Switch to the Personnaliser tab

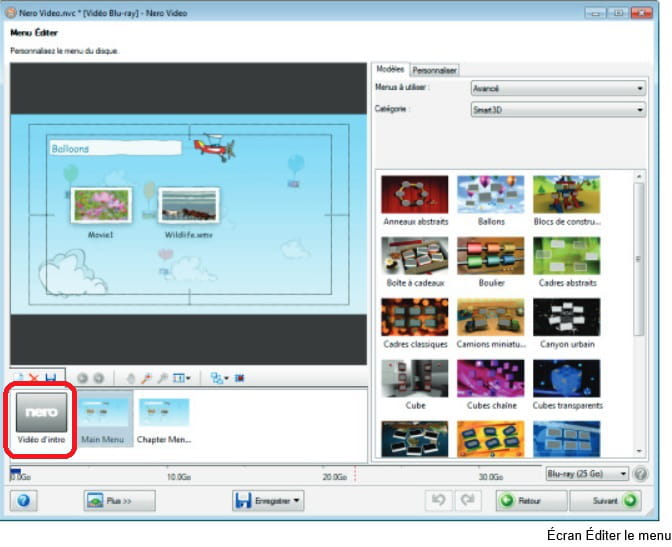click(435, 70)
